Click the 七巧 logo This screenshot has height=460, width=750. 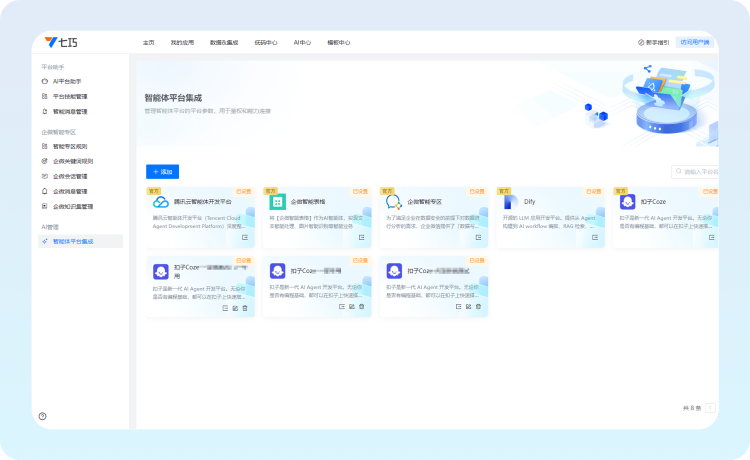[61, 43]
